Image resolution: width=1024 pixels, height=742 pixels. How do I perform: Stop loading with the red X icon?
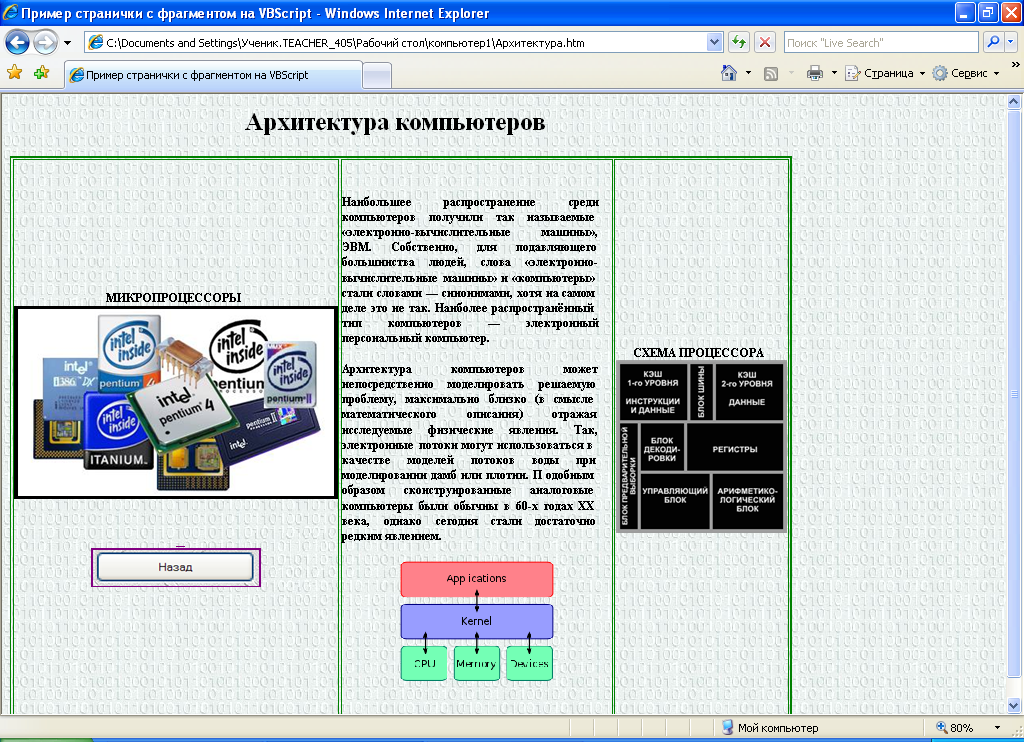coord(764,43)
